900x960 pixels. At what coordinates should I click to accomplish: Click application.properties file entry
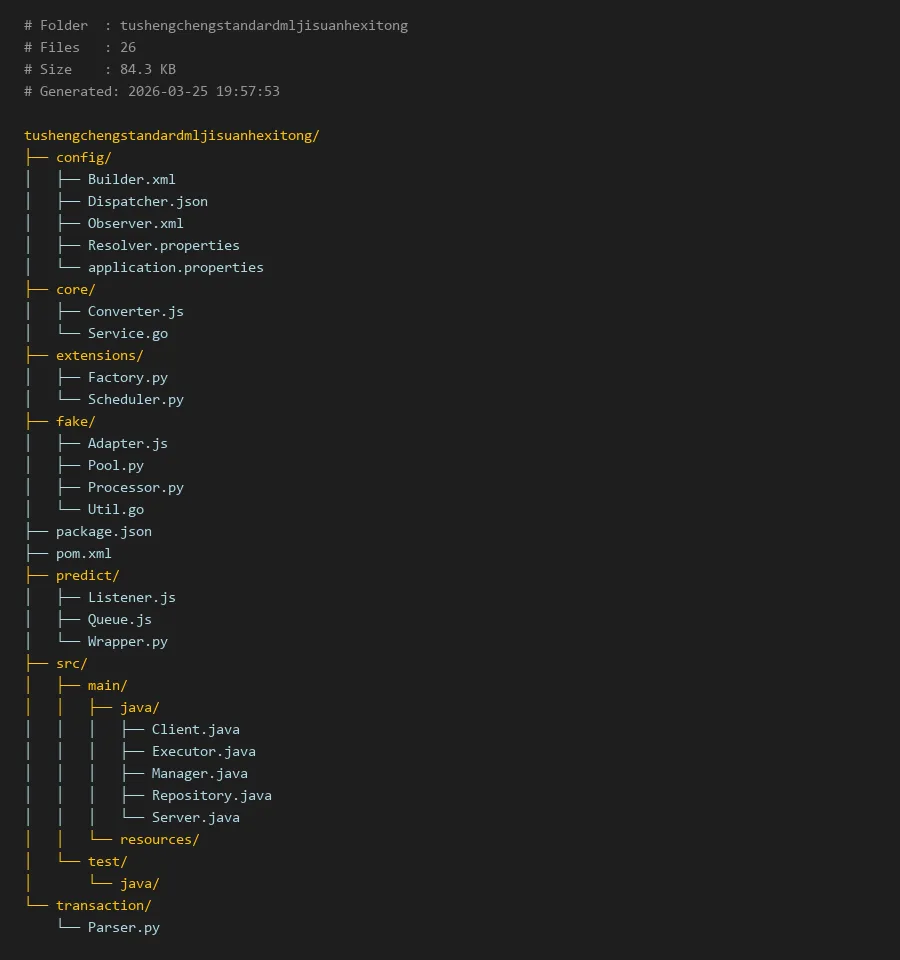(x=175, y=267)
